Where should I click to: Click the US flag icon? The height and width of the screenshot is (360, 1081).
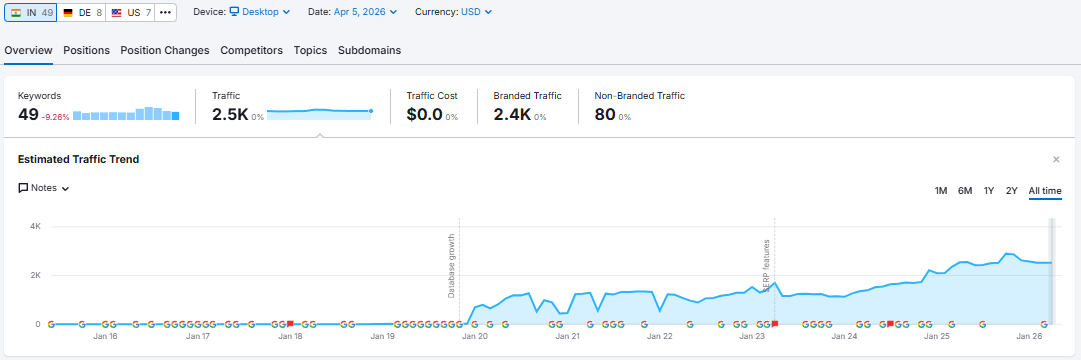tap(117, 12)
